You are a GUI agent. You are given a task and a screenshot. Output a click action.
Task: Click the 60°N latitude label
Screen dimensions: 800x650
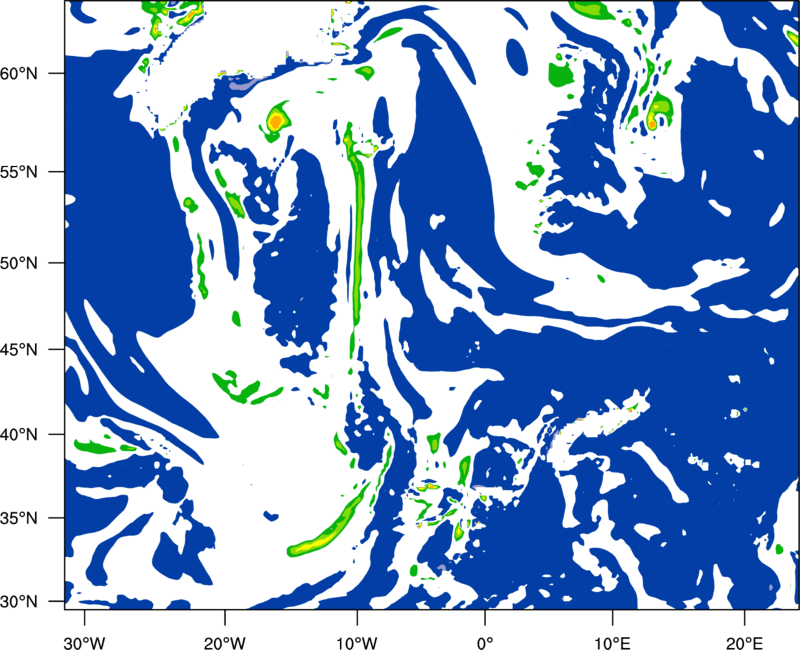coord(19,74)
